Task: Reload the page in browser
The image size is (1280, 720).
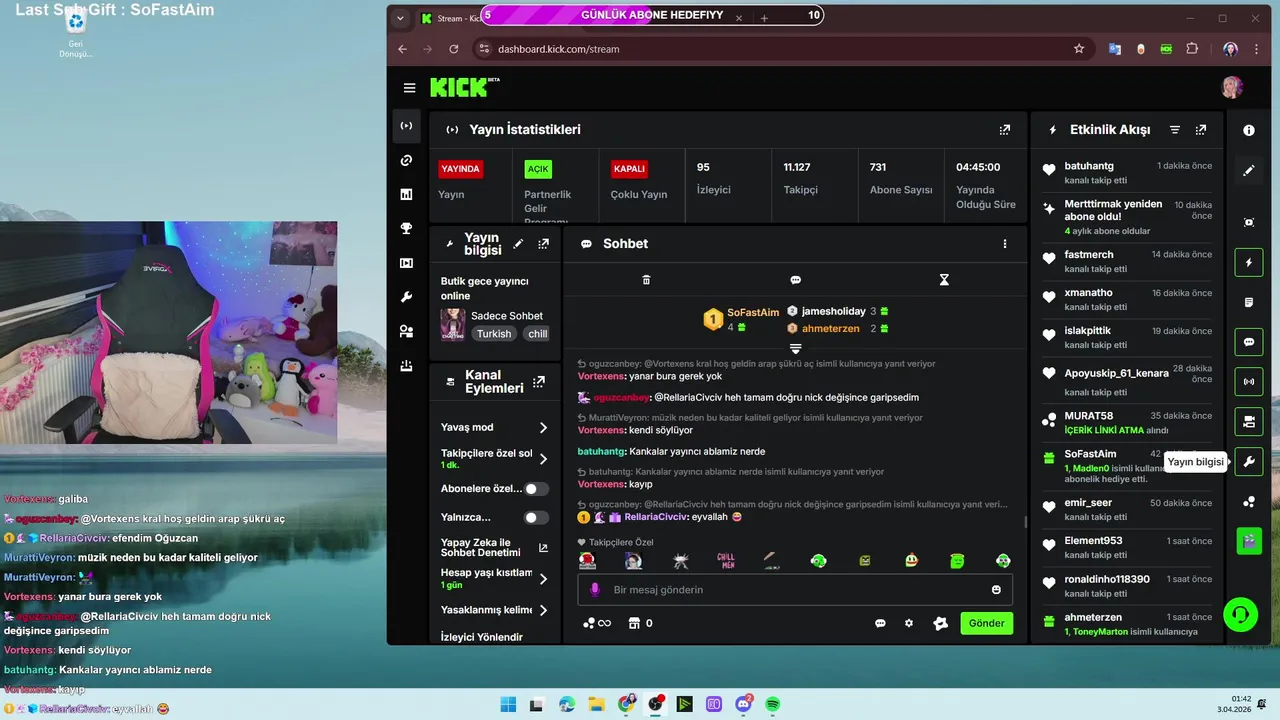Action: pos(454,49)
